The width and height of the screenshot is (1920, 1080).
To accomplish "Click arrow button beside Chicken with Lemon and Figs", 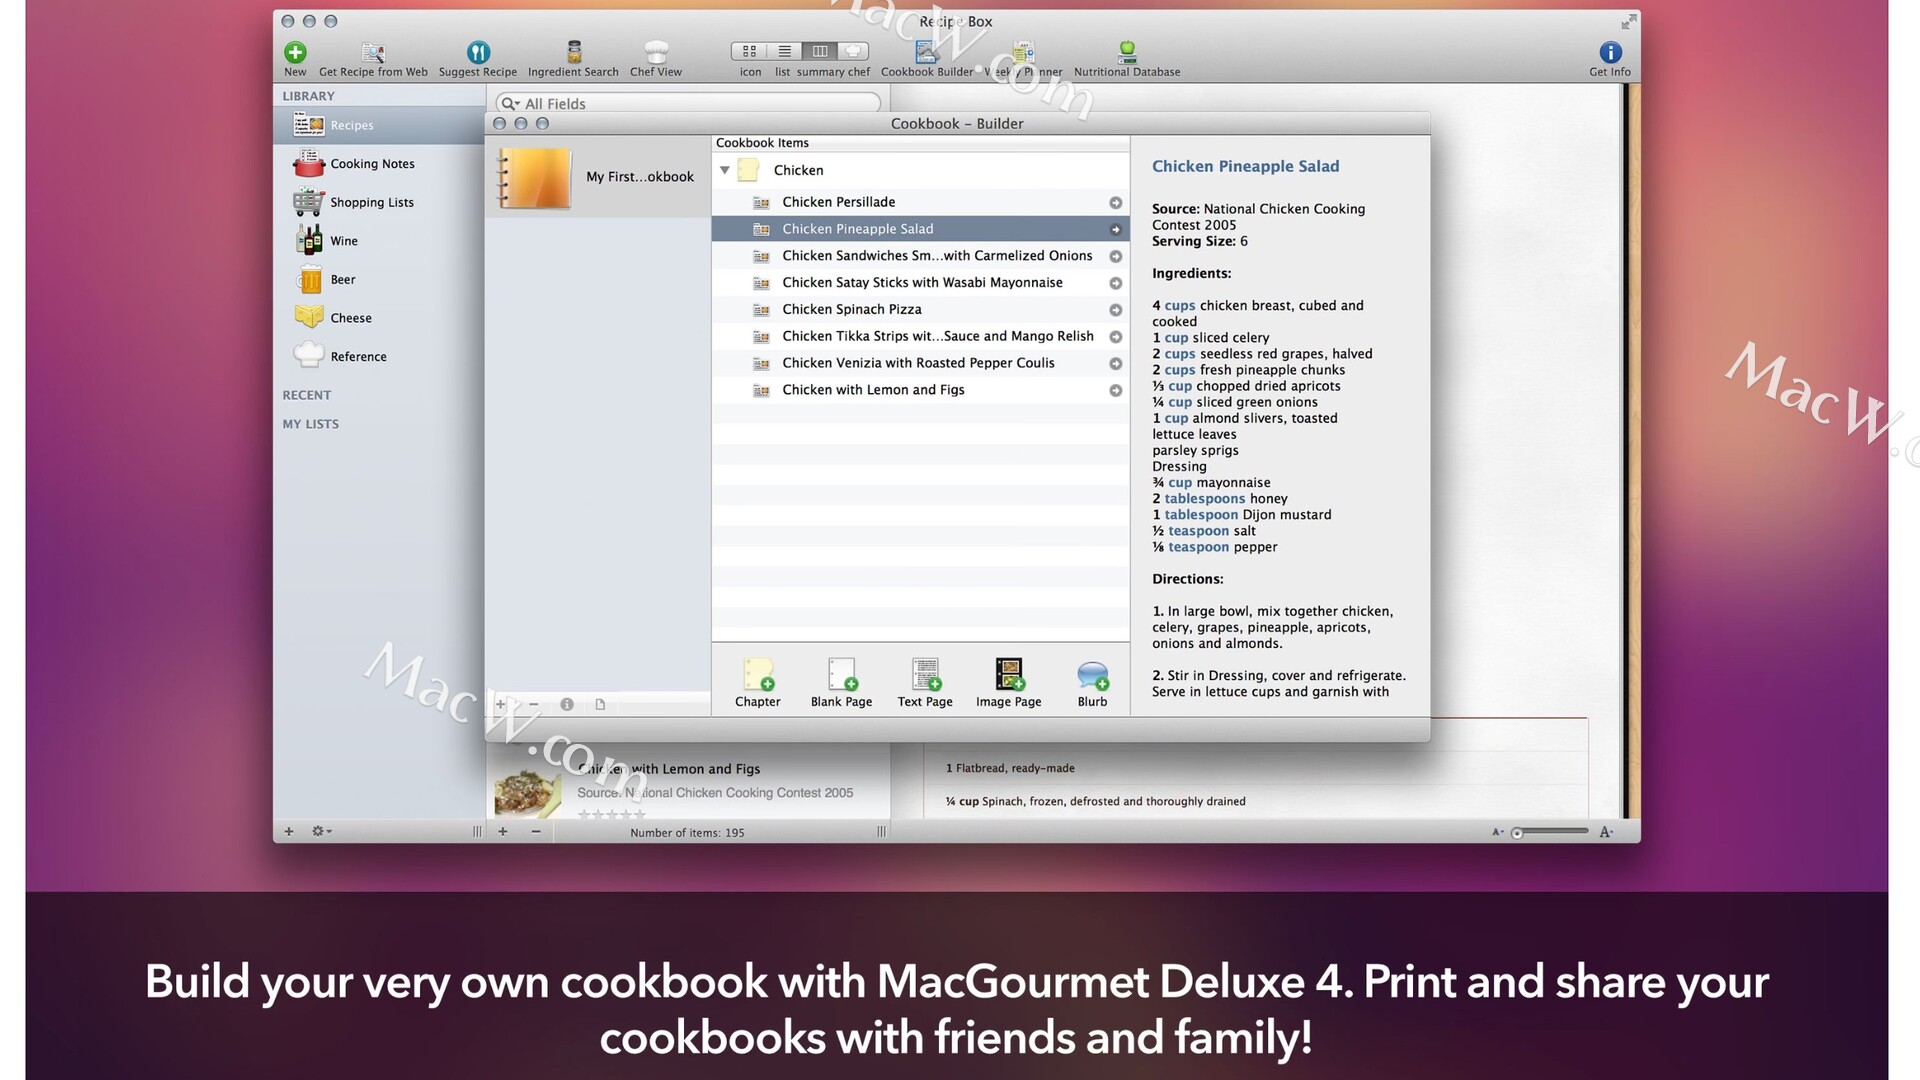I will 1115,391.
